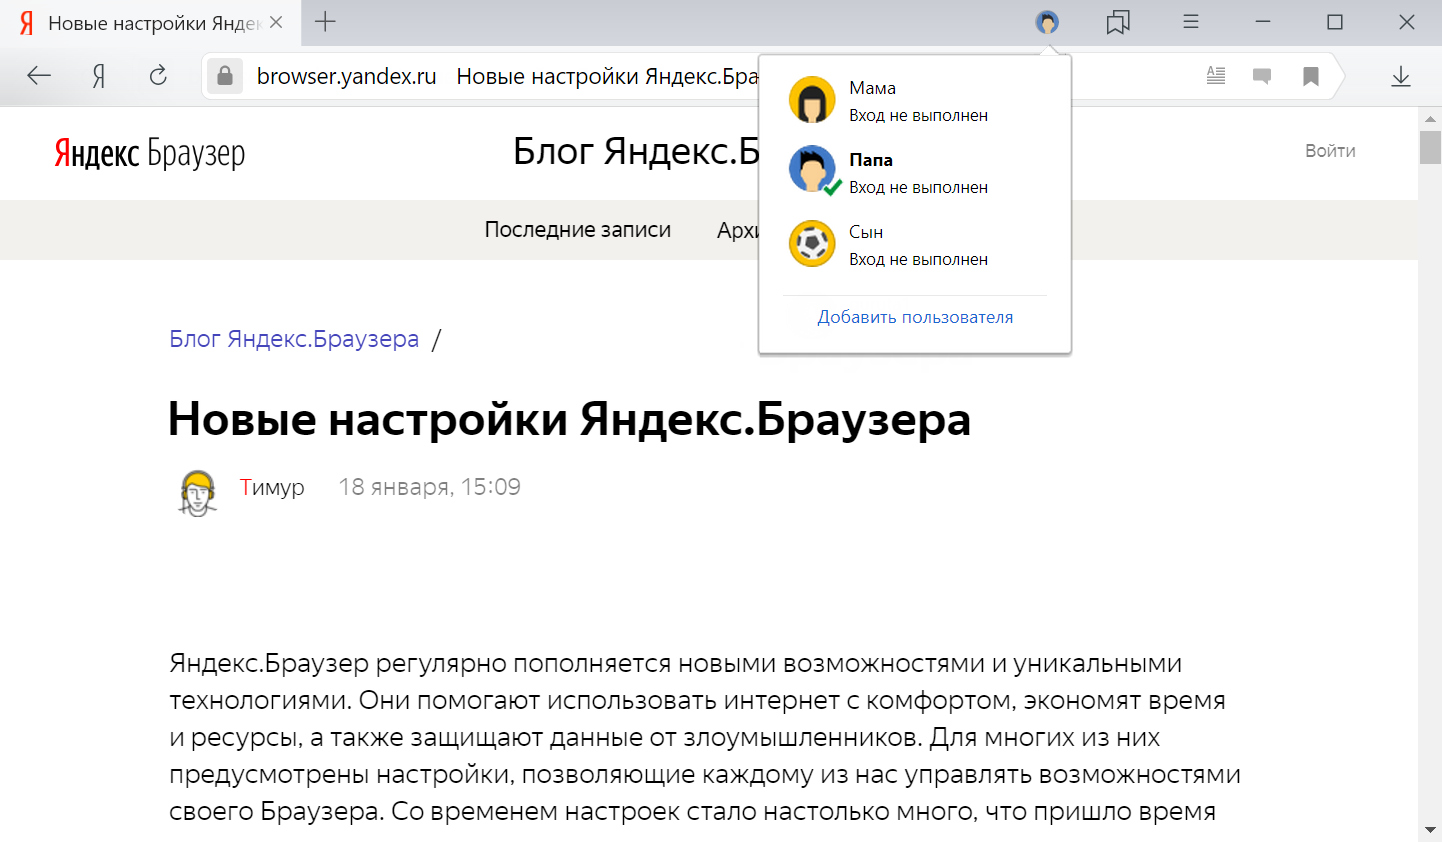Switch to the Мама profile
Screen dimensions: 1442x842
[915, 101]
